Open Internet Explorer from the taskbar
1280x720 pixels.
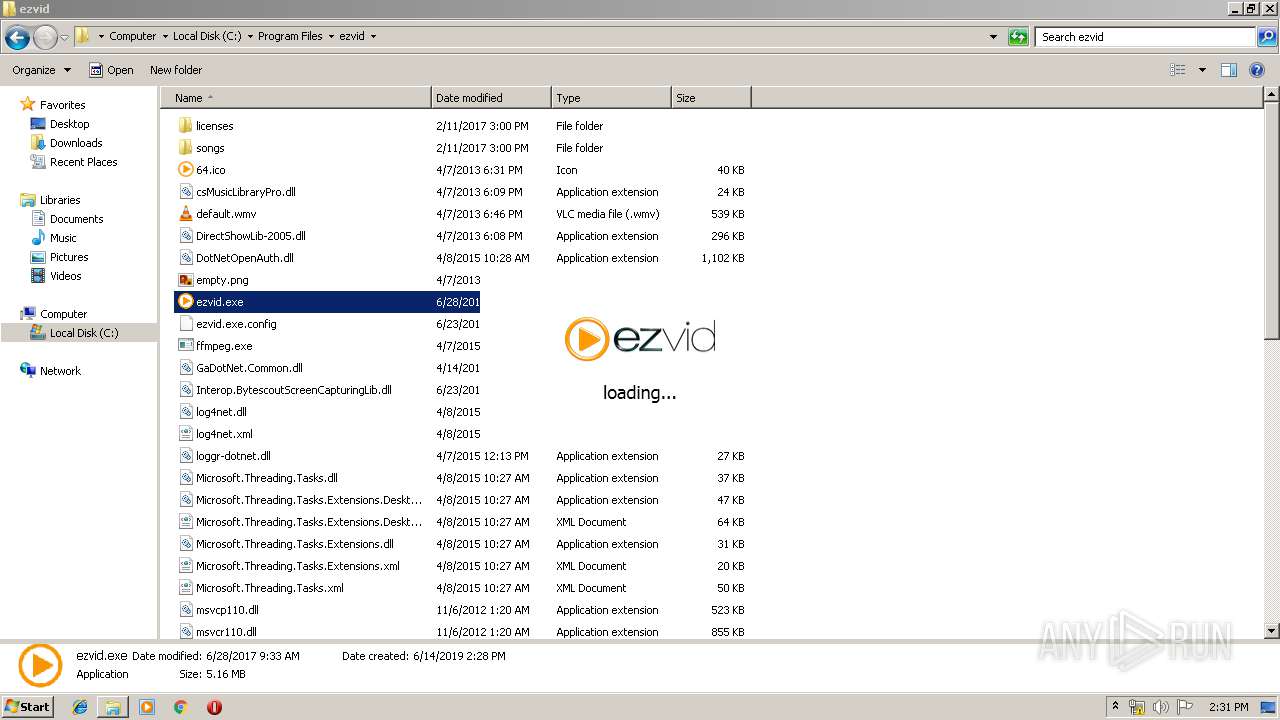coord(81,707)
